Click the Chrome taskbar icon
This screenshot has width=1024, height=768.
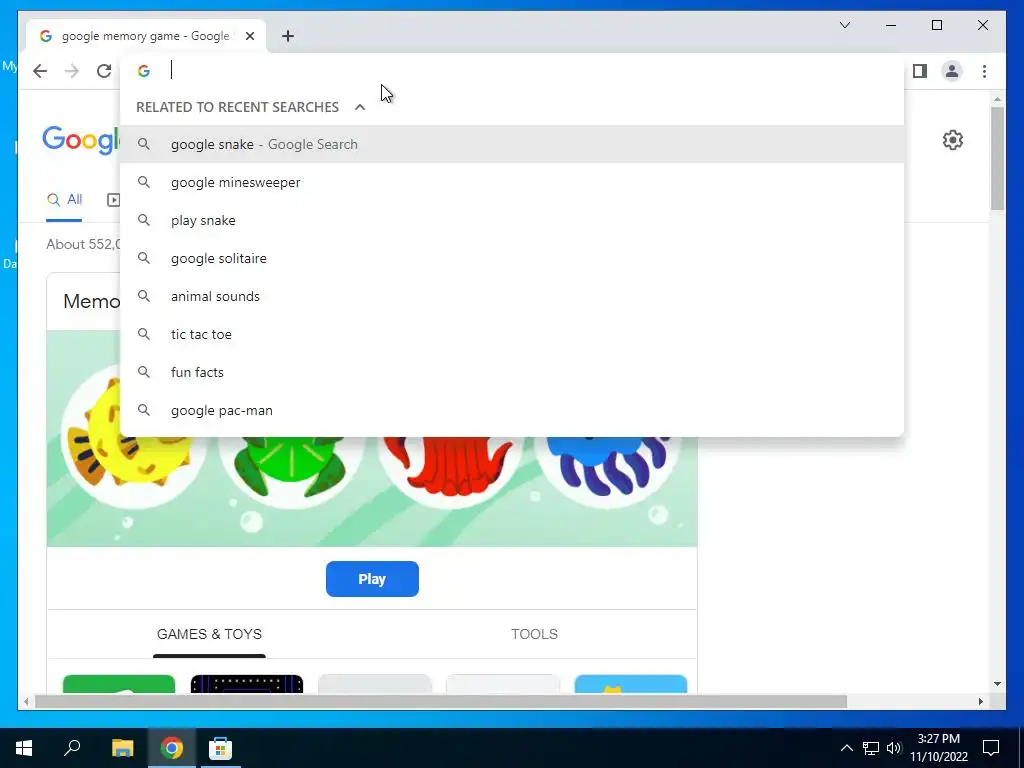point(172,748)
